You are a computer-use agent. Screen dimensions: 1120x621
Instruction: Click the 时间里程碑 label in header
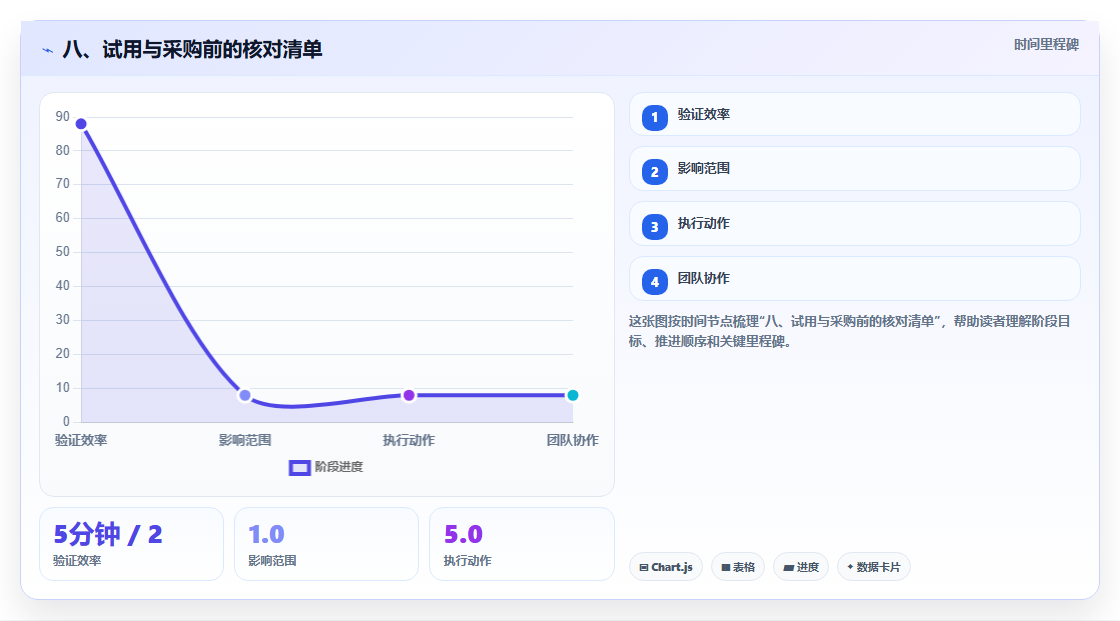(1046, 44)
